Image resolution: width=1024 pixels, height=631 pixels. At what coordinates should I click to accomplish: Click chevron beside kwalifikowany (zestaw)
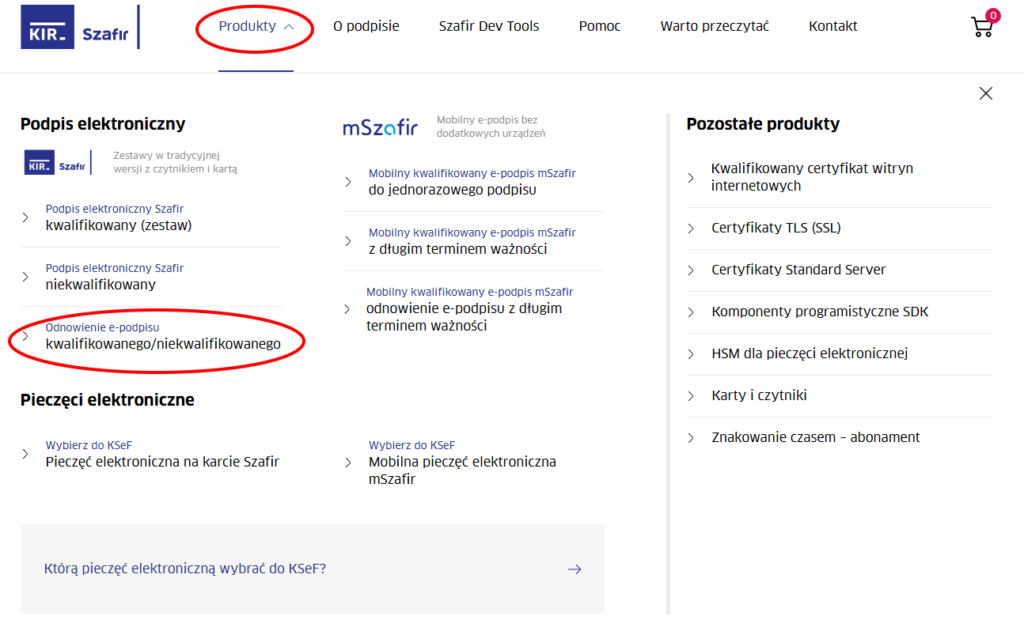[25, 218]
